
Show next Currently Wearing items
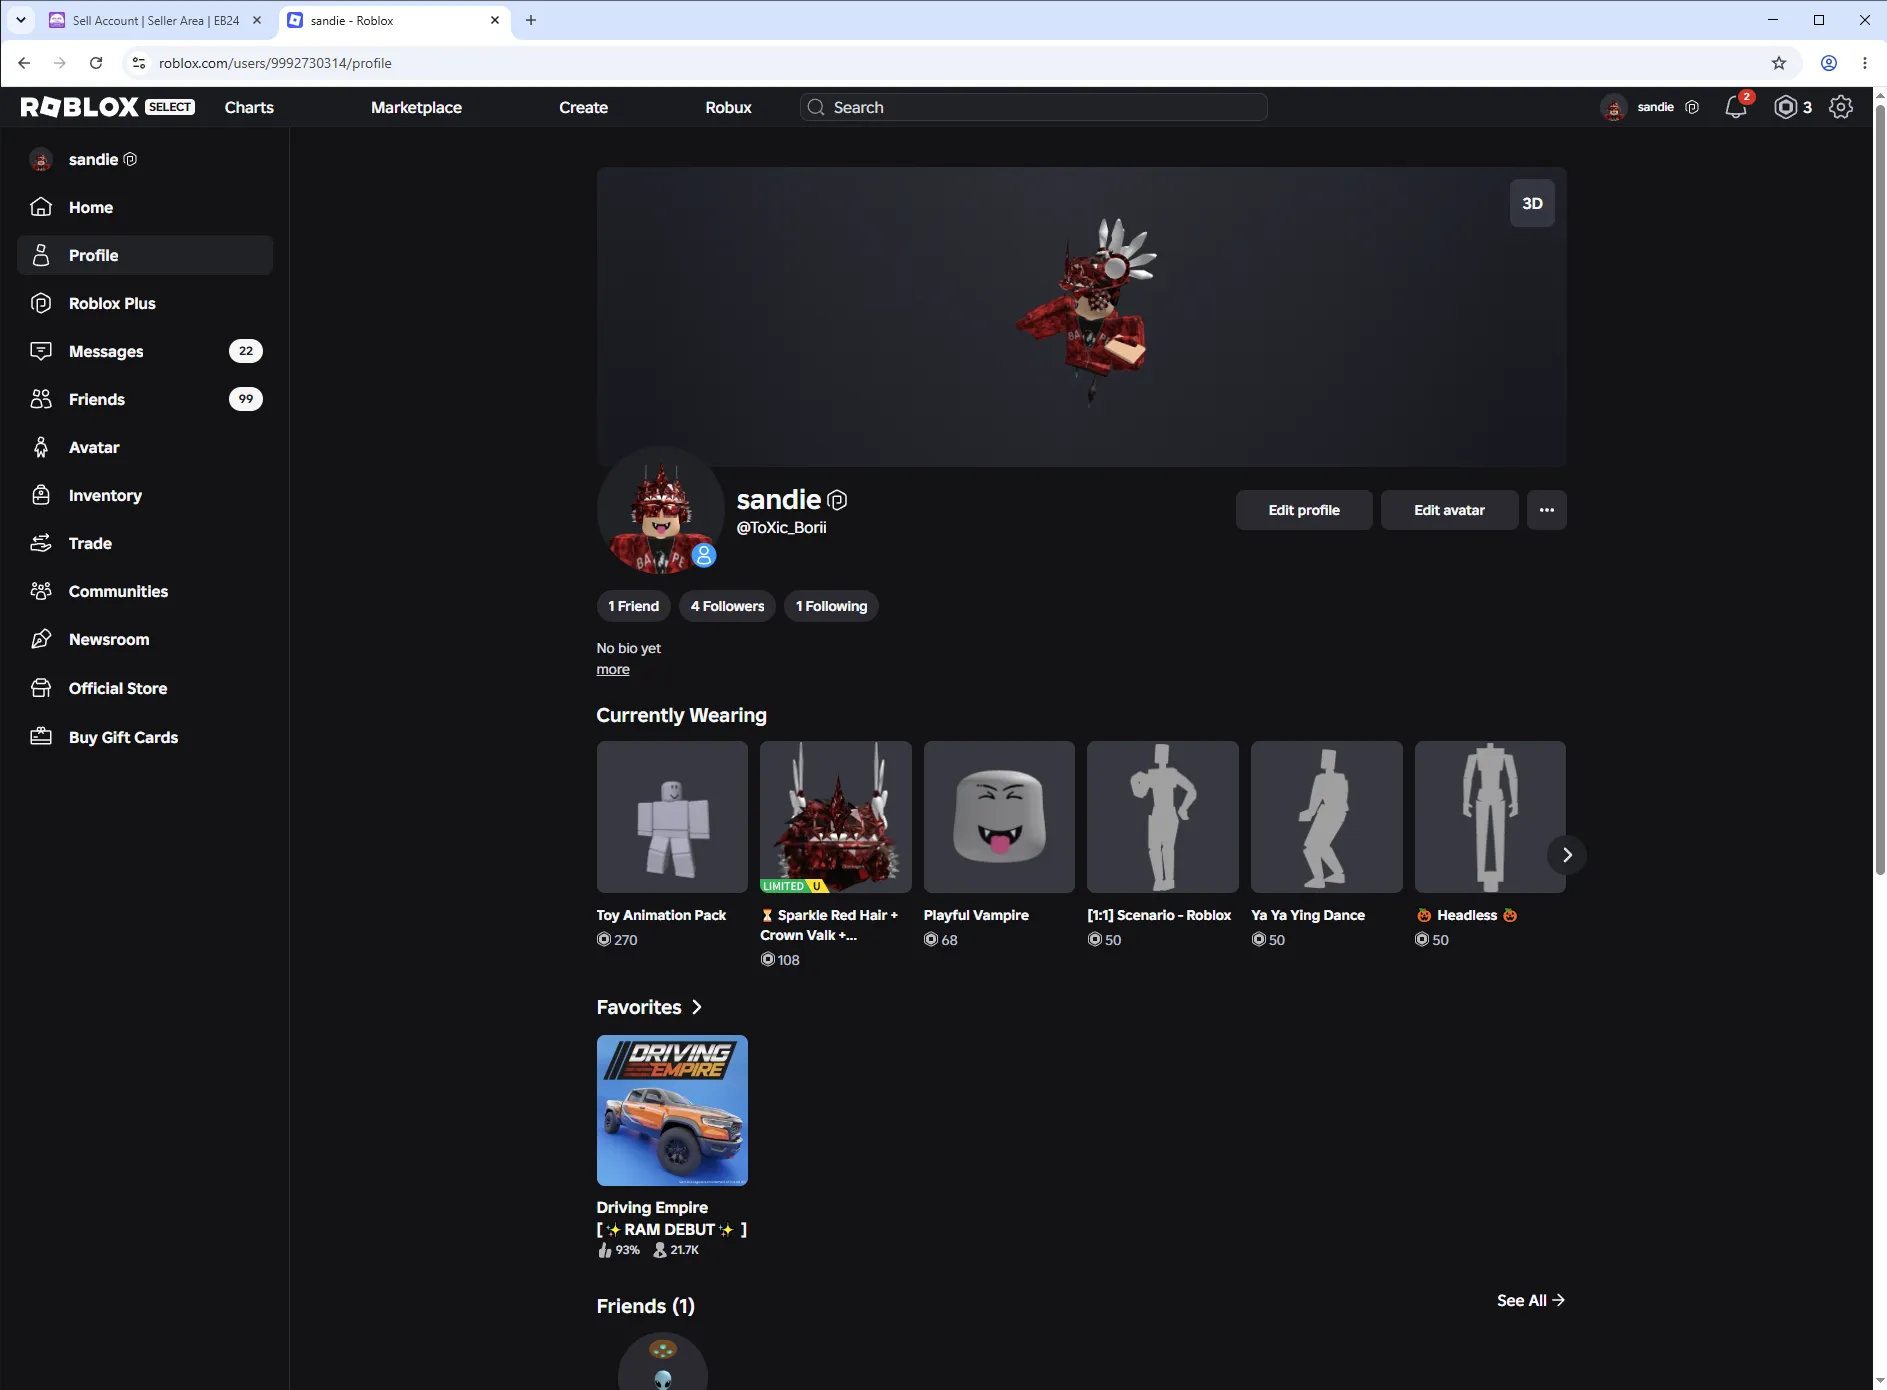coord(1567,855)
